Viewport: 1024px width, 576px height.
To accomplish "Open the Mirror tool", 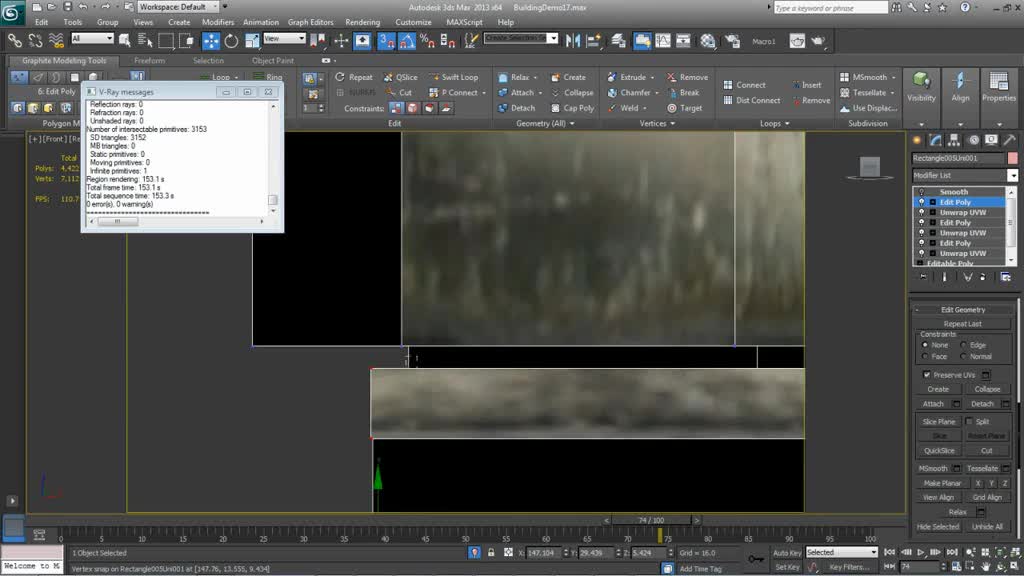I will point(573,41).
